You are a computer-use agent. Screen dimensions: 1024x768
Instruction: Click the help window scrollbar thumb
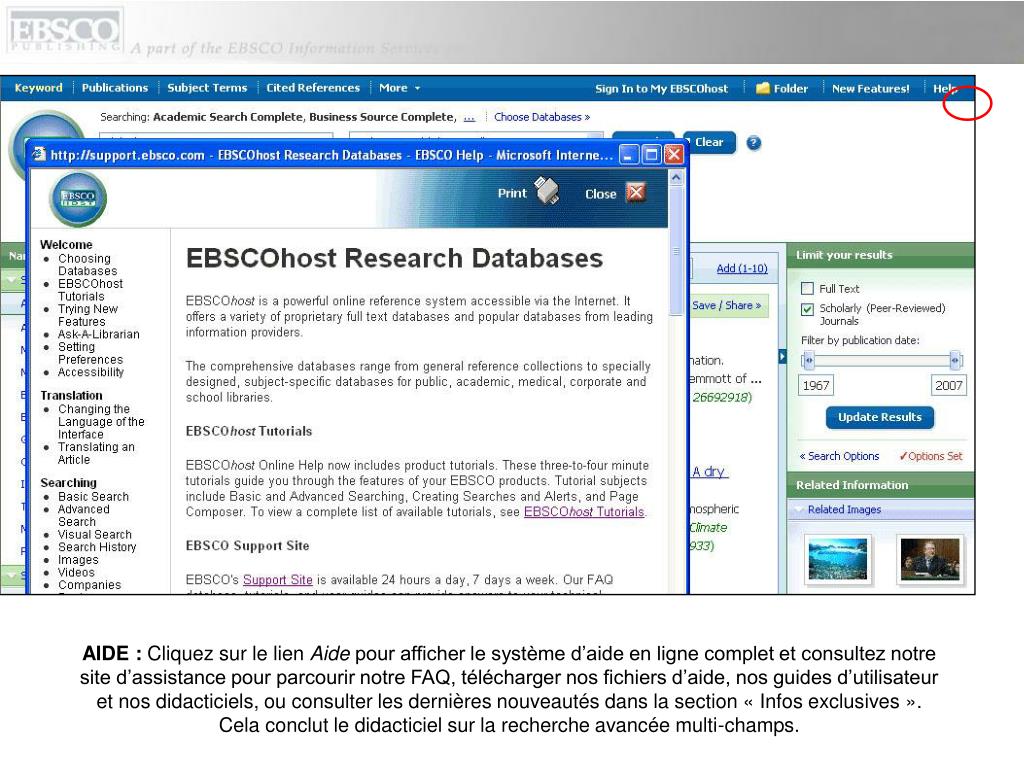coord(677,250)
